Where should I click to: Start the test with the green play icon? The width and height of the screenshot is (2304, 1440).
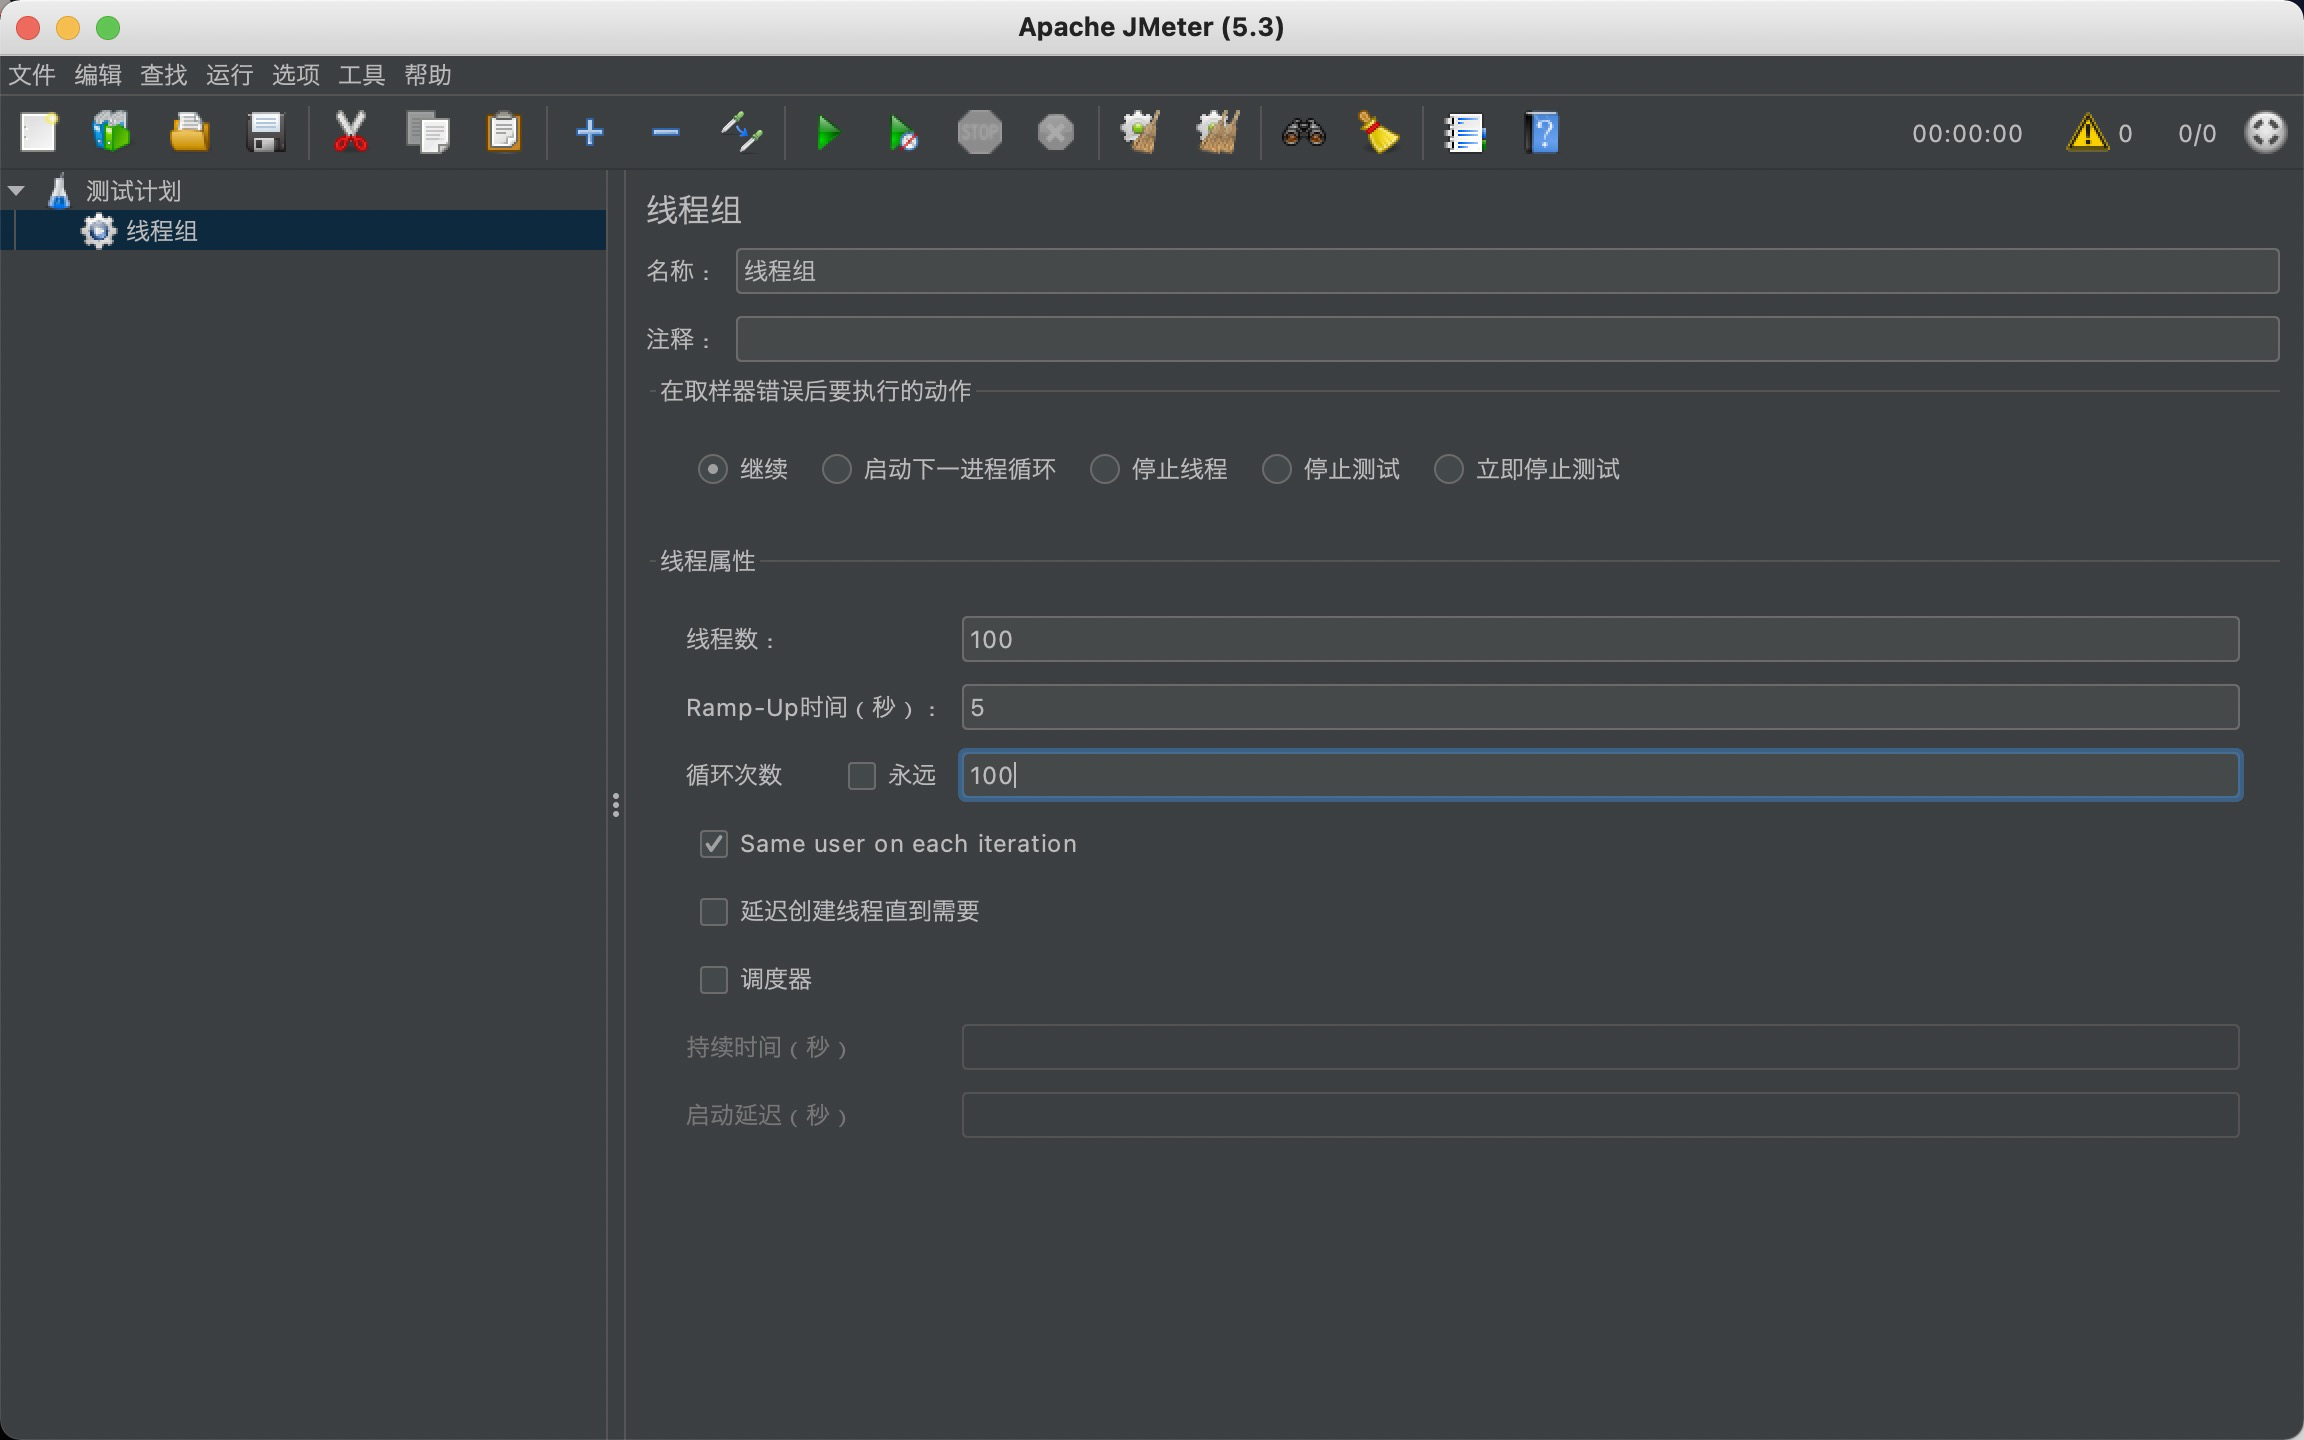(827, 133)
